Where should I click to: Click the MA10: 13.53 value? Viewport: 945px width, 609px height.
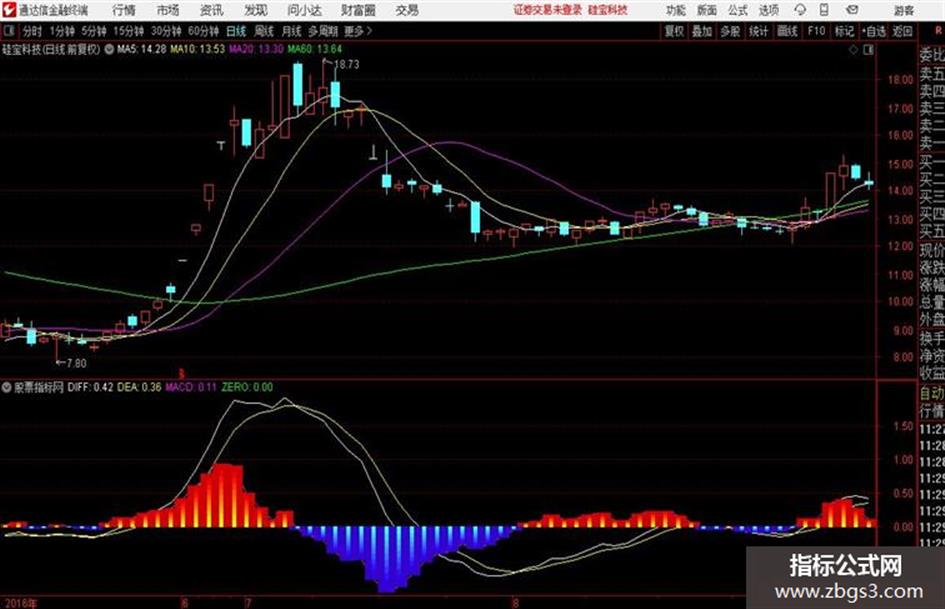(198, 49)
